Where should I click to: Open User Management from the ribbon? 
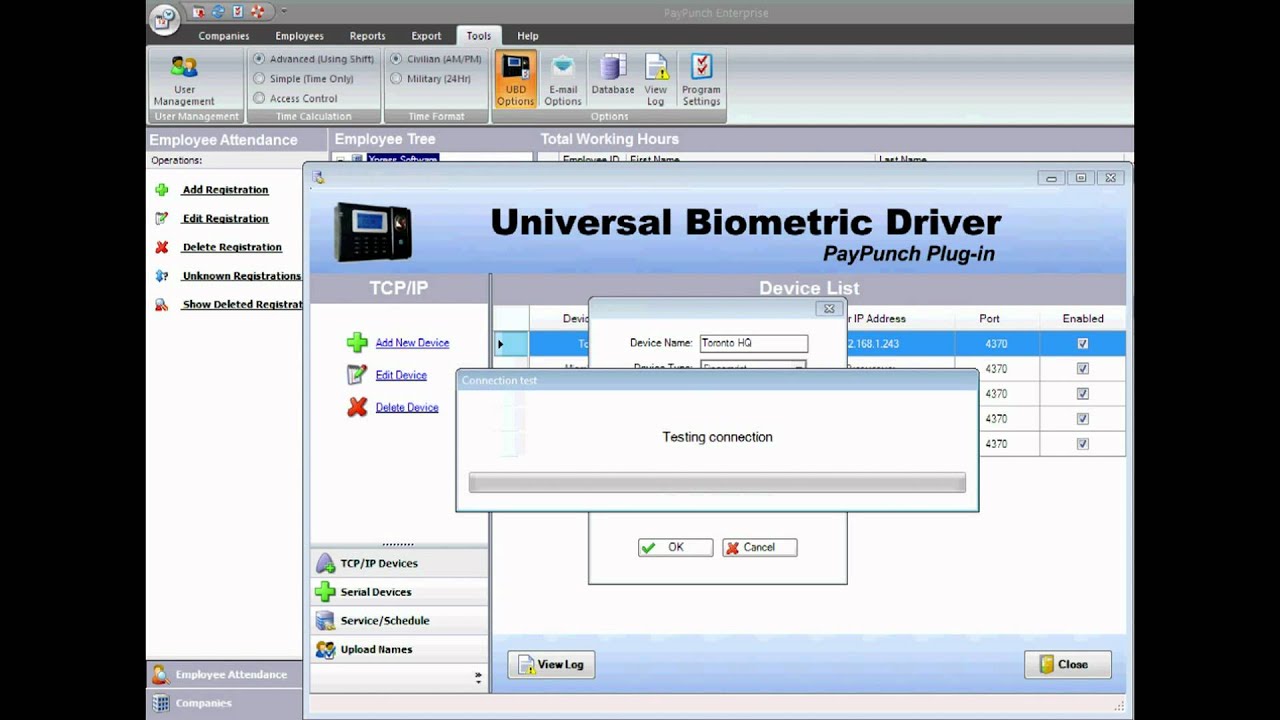coord(184,80)
